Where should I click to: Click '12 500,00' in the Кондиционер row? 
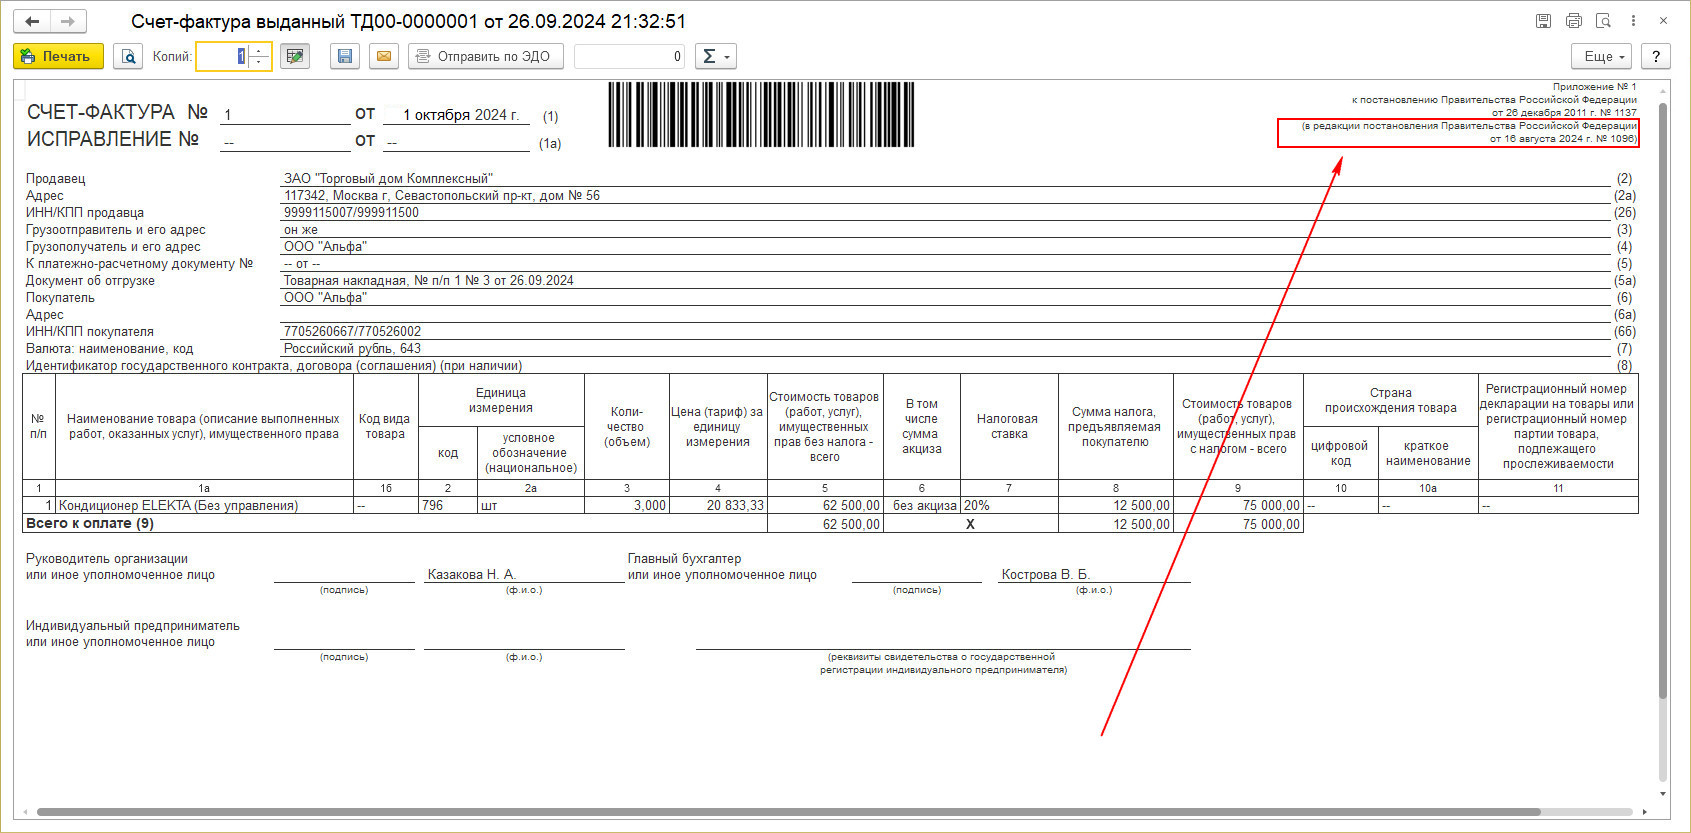pos(1115,506)
